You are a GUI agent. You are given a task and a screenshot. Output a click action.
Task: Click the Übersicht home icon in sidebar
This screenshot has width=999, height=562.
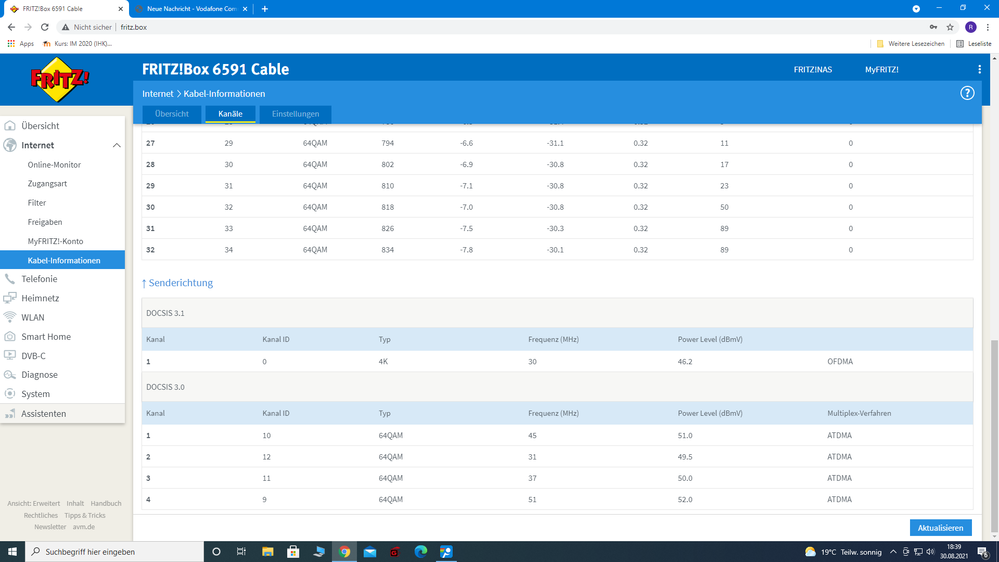10,126
